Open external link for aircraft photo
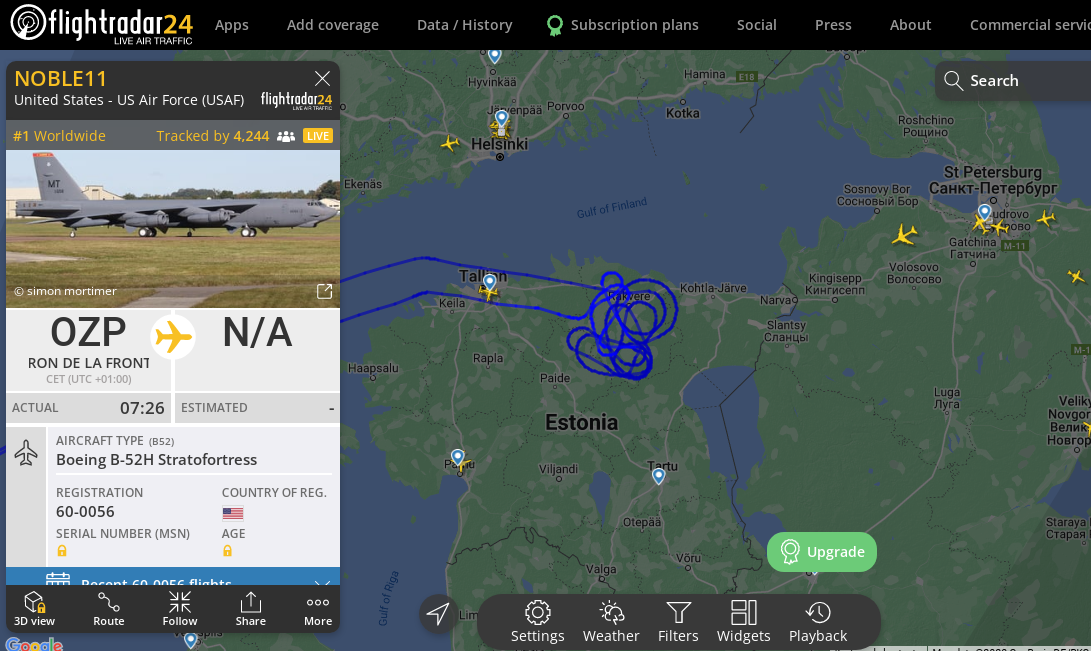This screenshot has width=1091, height=651. tap(324, 291)
